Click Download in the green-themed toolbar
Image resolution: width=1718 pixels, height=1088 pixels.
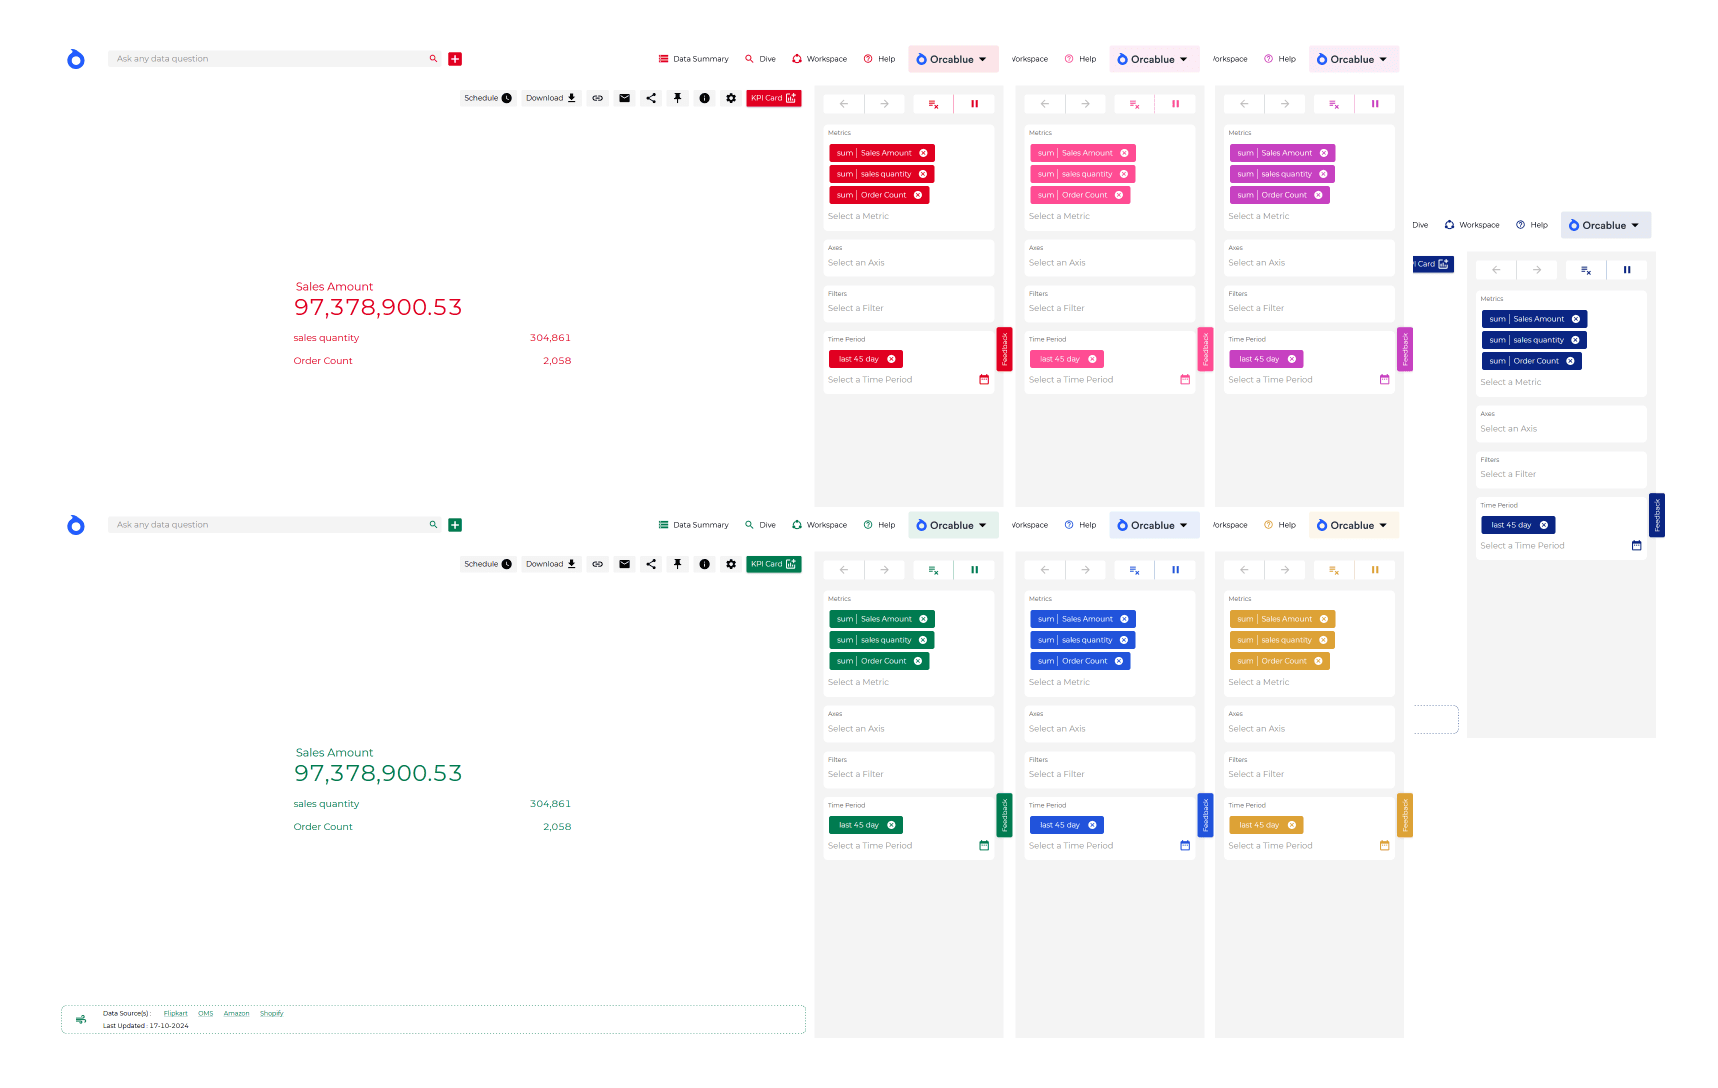tap(551, 564)
